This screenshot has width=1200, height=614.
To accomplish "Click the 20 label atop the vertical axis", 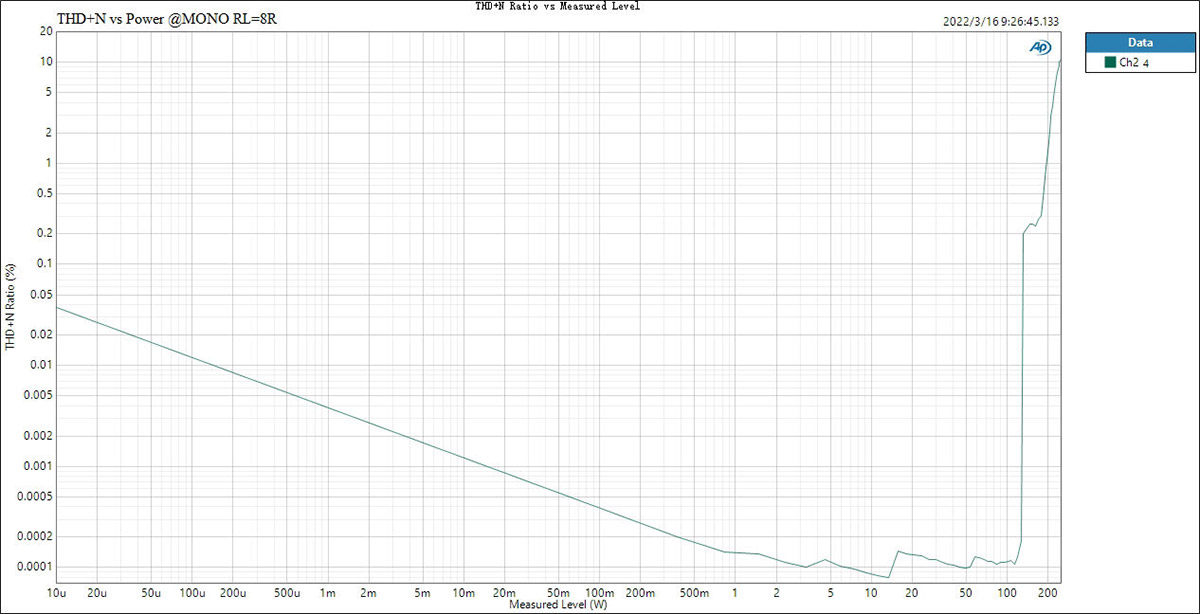I will click(46, 31).
